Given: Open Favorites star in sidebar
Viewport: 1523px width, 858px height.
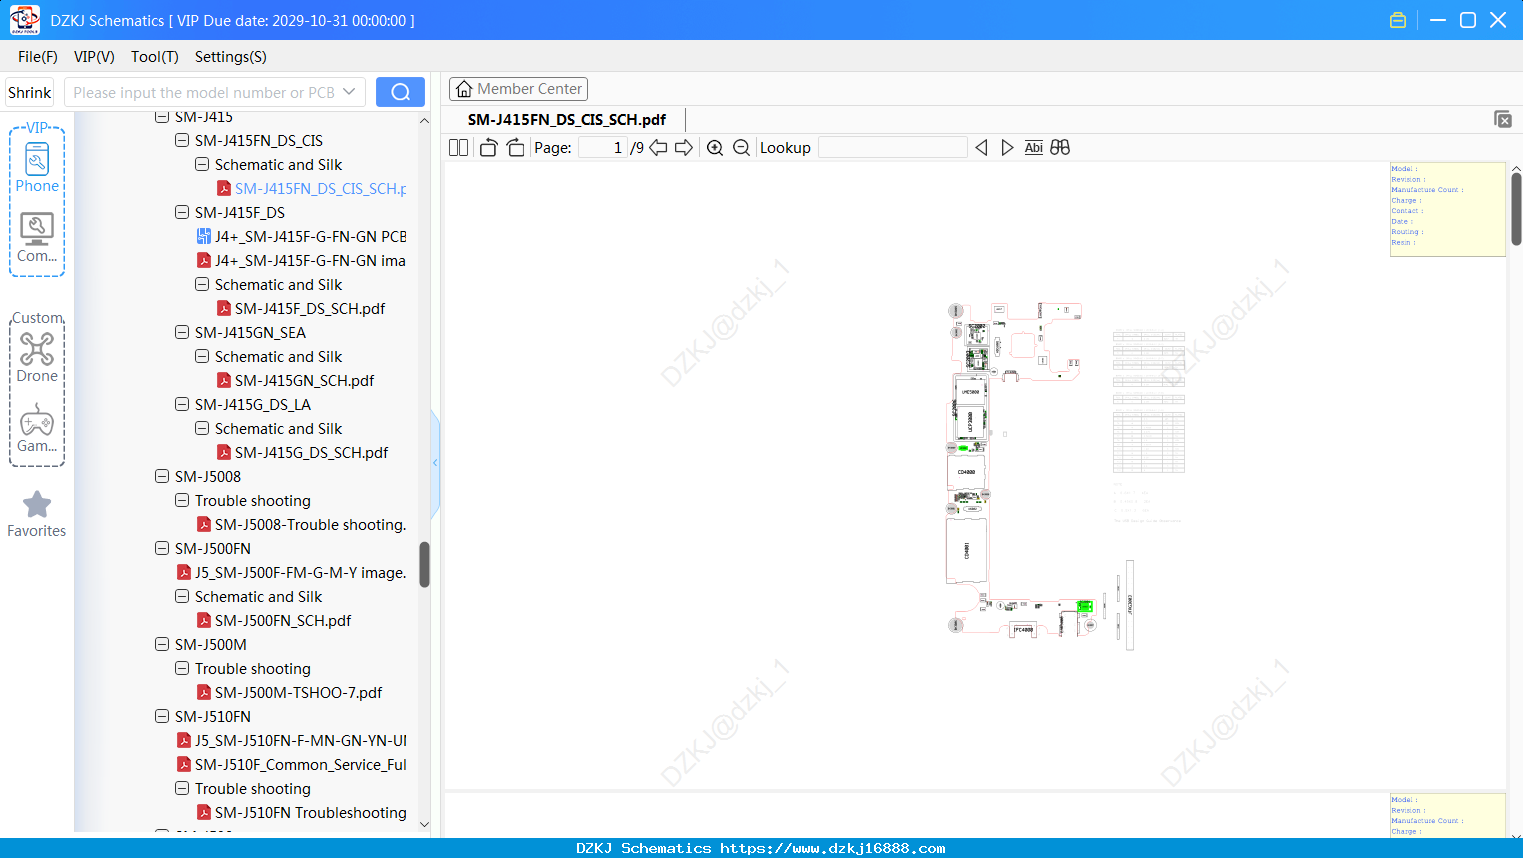Looking at the screenshot, I should coord(37,514).
